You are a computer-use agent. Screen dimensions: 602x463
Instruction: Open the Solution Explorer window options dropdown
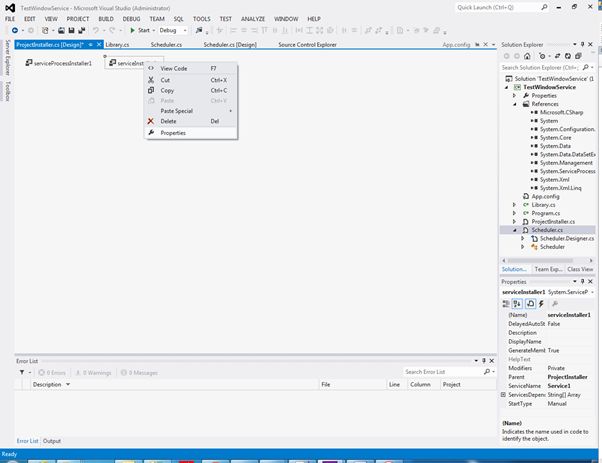(575, 45)
